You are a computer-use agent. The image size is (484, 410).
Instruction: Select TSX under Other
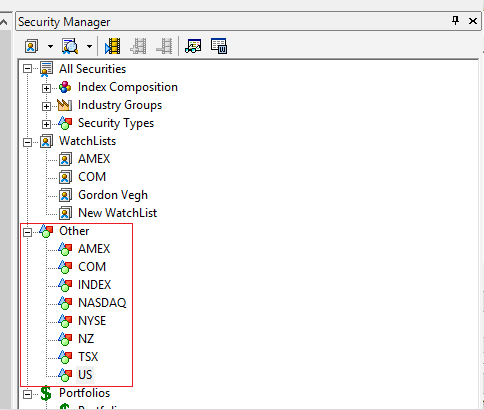tap(88, 357)
